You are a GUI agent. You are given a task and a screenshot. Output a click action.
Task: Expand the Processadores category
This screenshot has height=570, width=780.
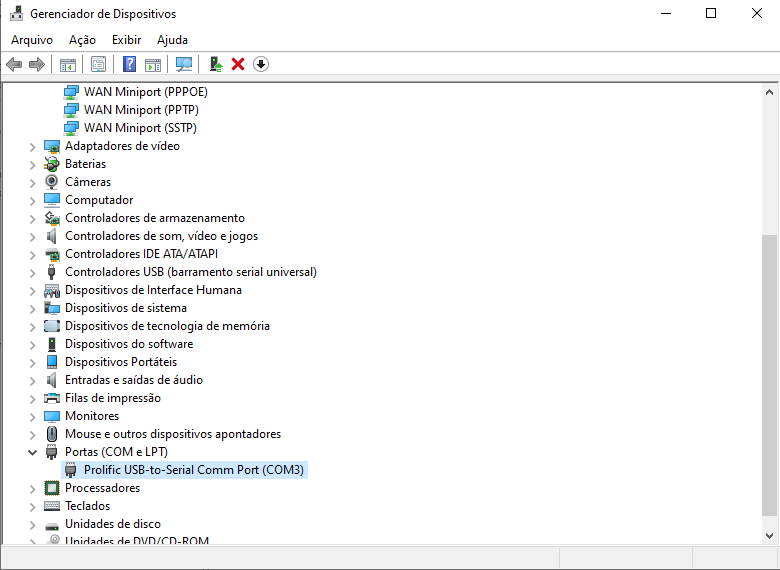point(33,488)
